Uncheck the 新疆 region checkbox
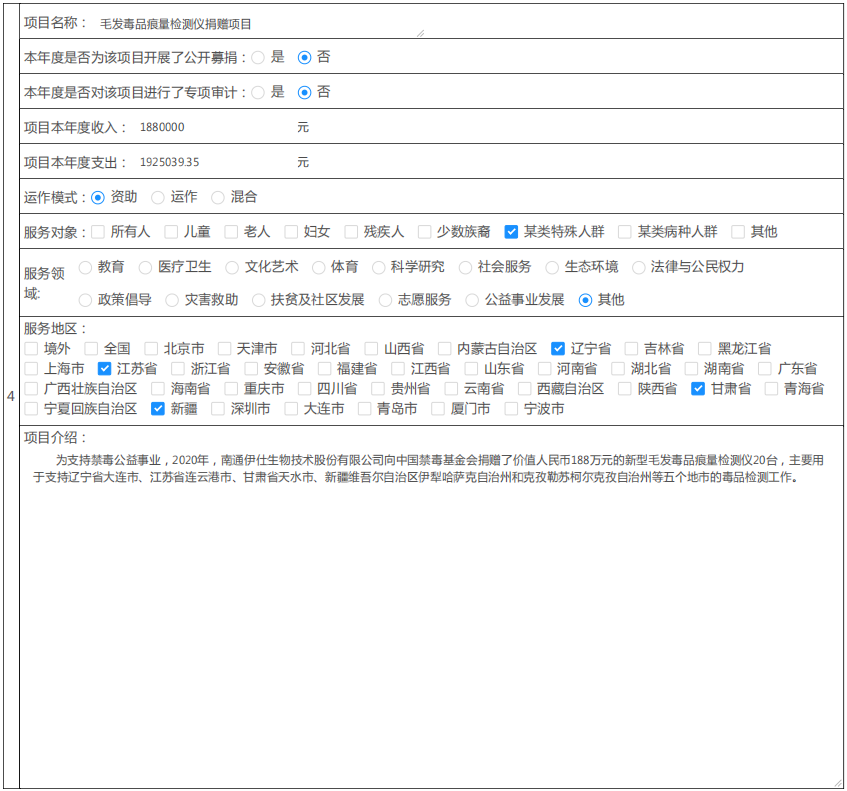Viewport: 847px width, 791px height. pyautogui.click(x=158, y=409)
